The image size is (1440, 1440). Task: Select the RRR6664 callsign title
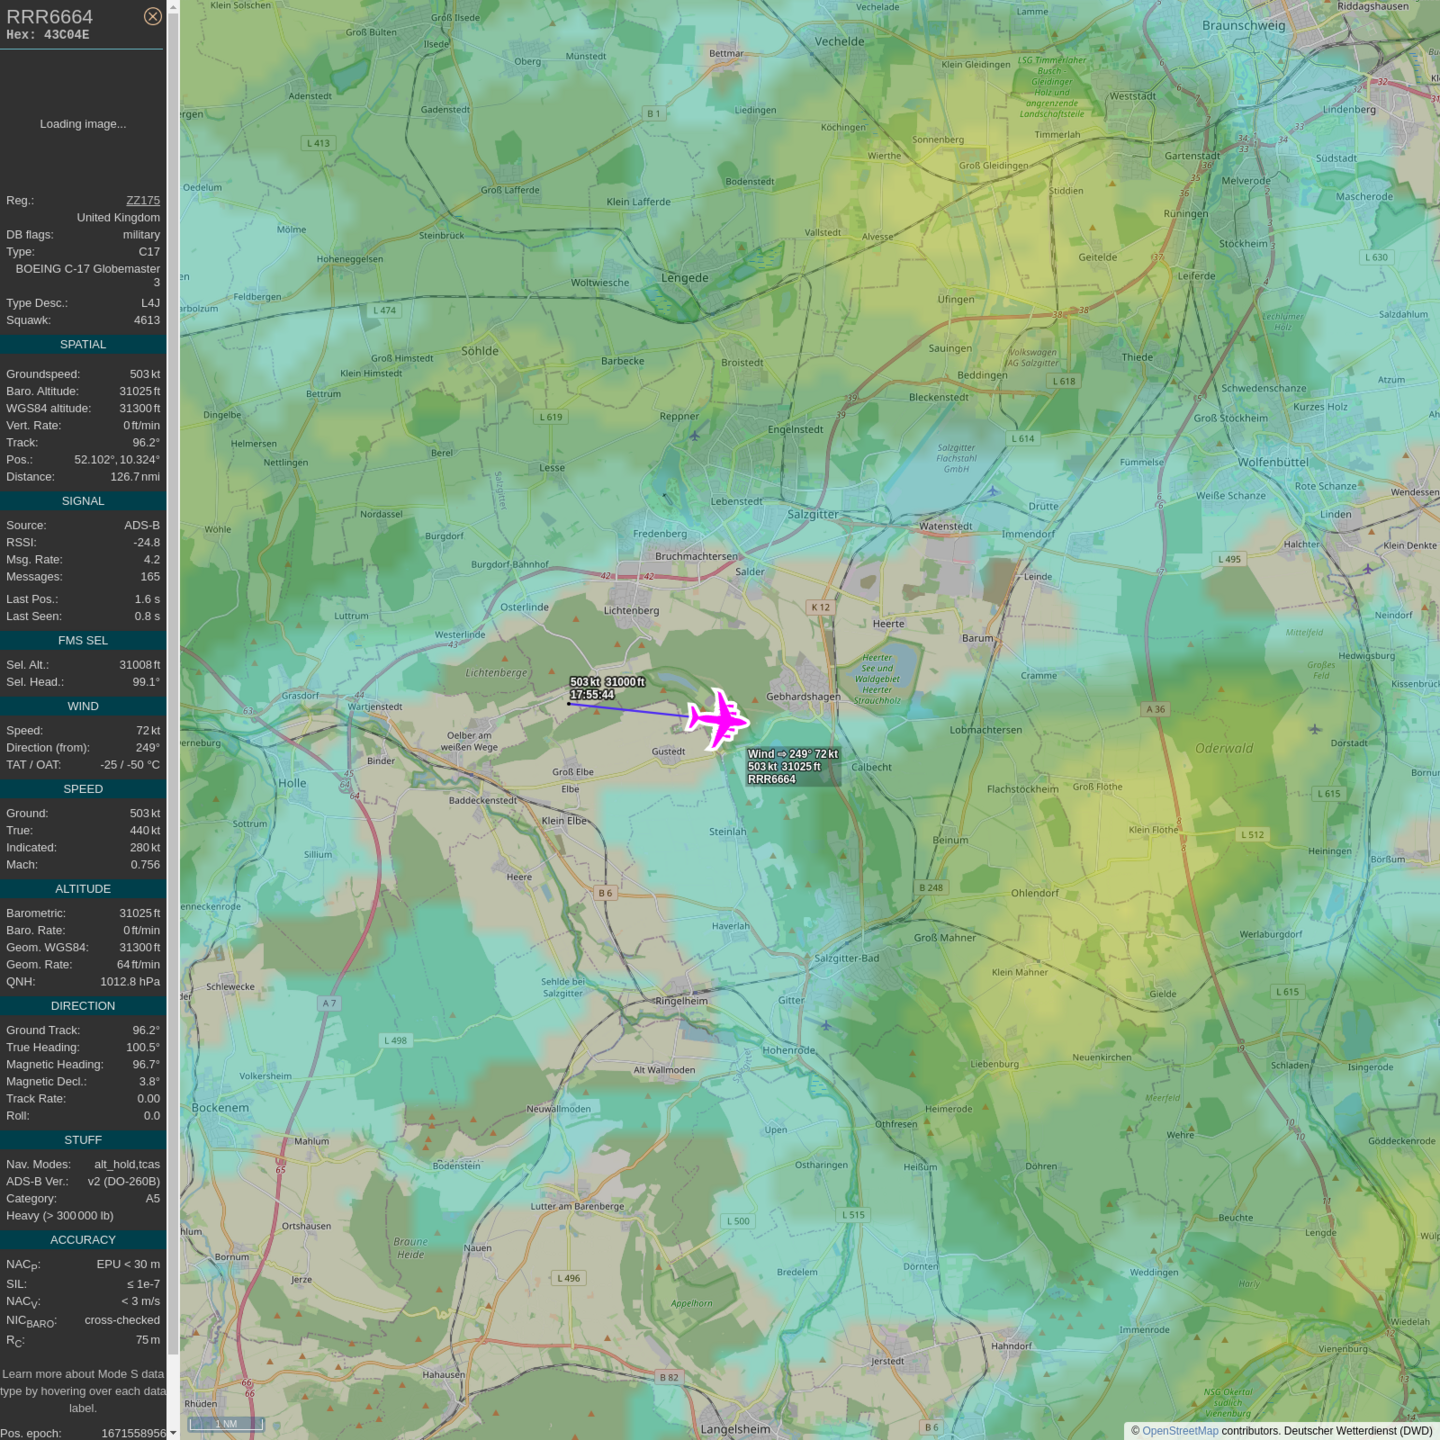pyautogui.click(x=50, y=17)
